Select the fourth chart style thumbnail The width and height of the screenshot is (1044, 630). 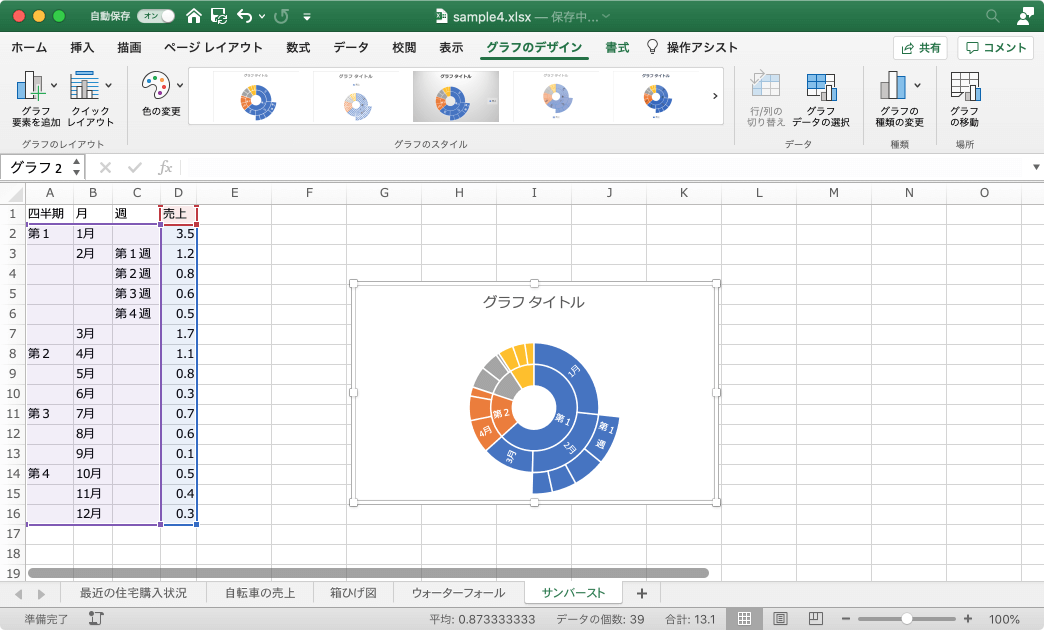pos(556,97)
